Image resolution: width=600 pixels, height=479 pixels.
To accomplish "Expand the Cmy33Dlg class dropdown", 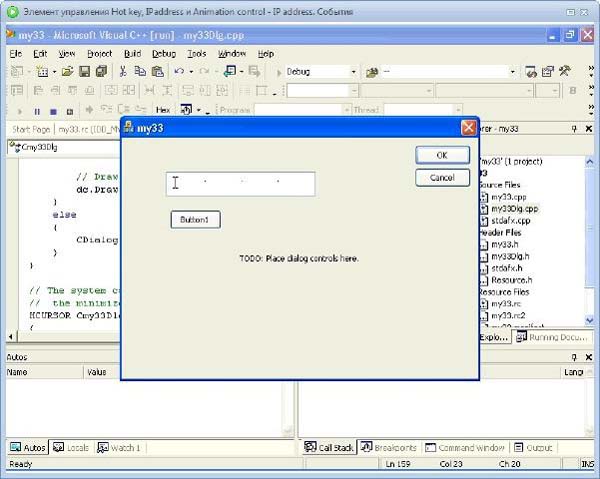I will coord(60,147).
